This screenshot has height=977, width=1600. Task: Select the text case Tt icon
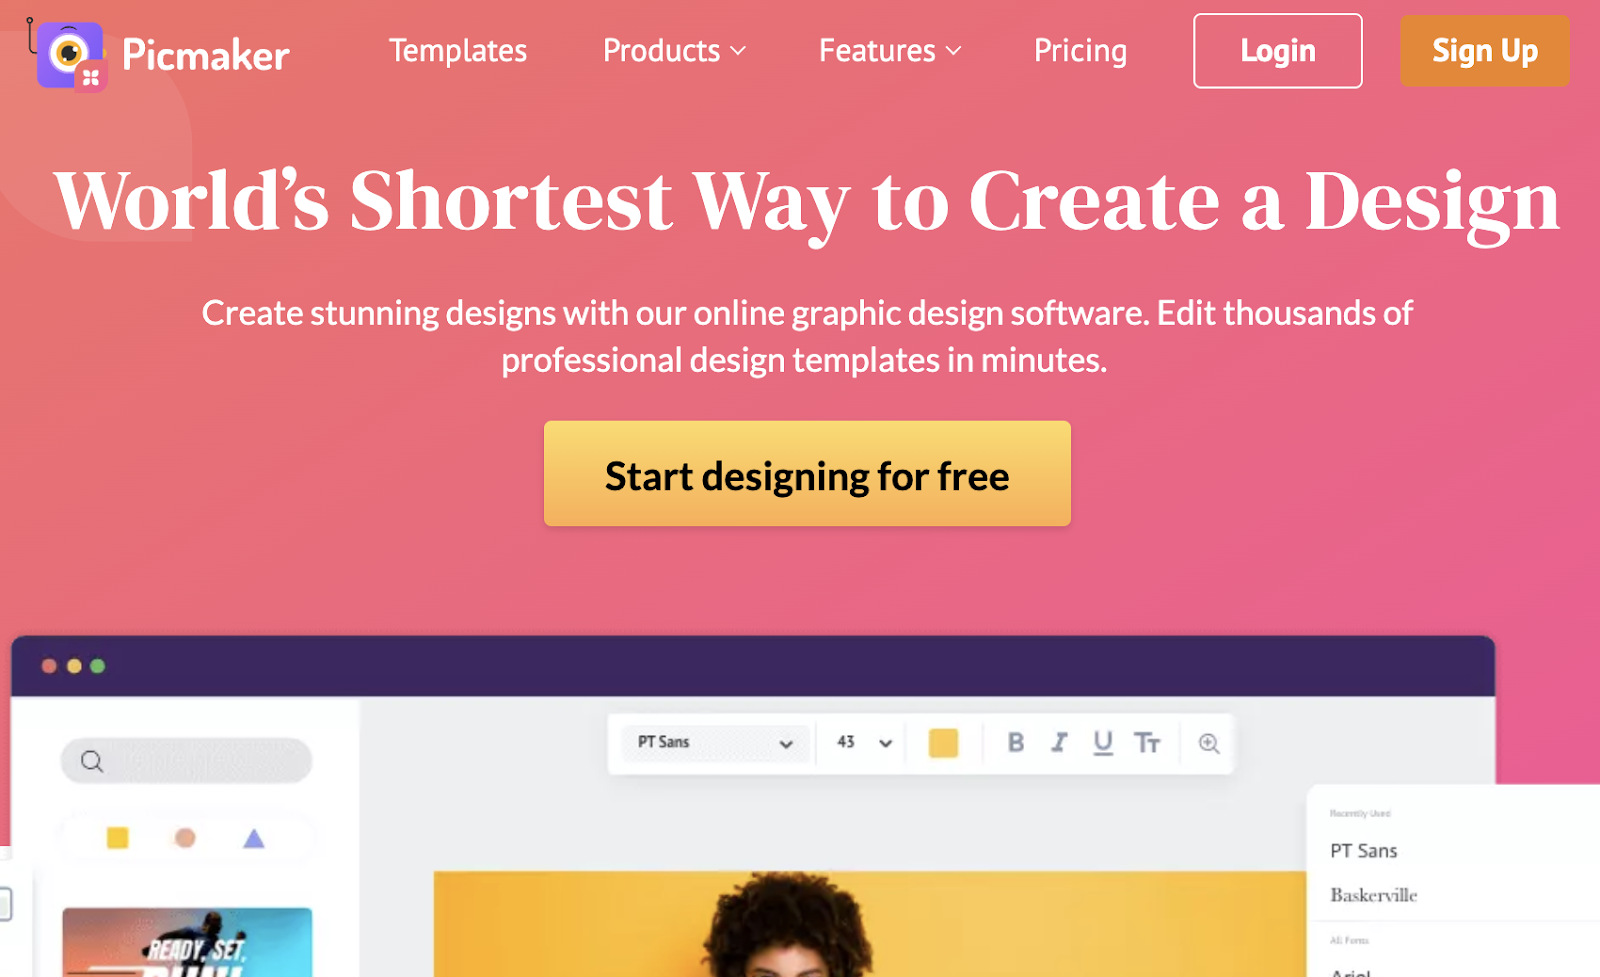click(1147, 742)
